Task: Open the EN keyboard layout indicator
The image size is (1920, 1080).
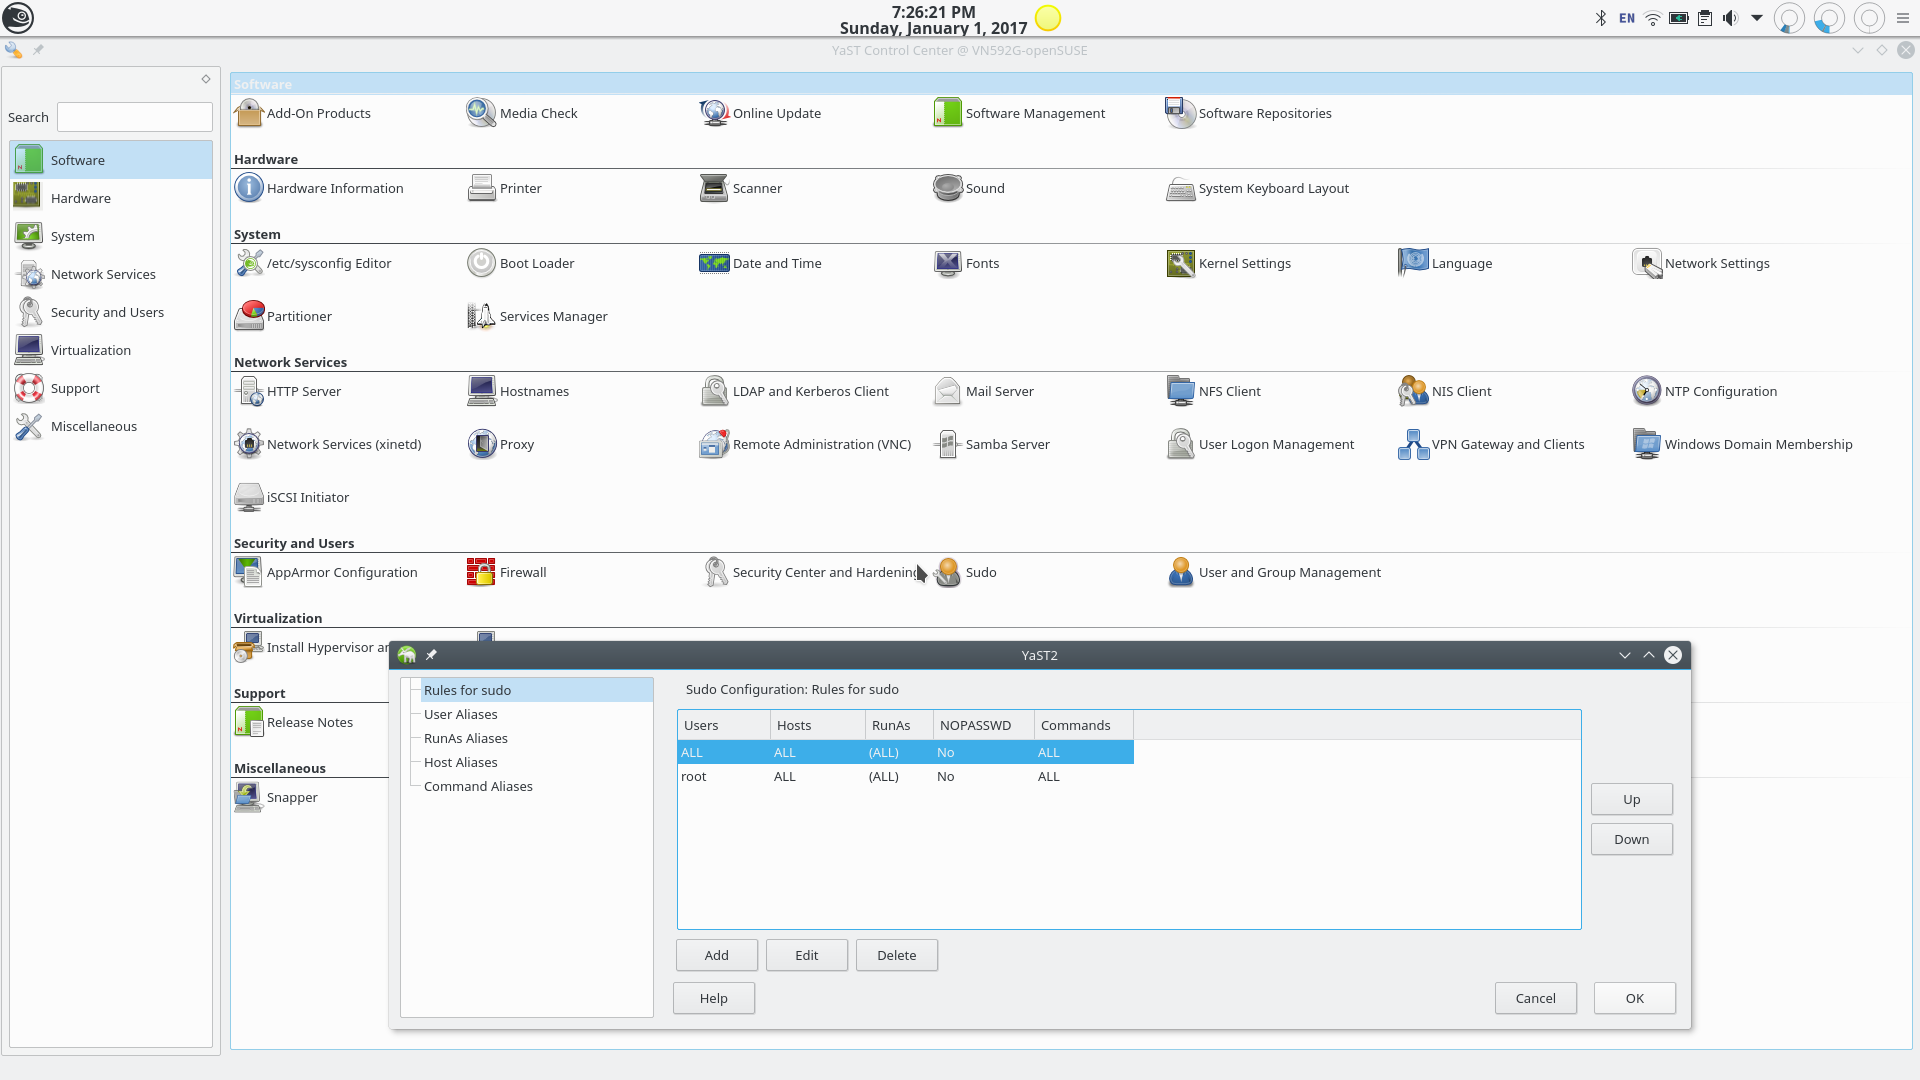Action: (1627, 18)
